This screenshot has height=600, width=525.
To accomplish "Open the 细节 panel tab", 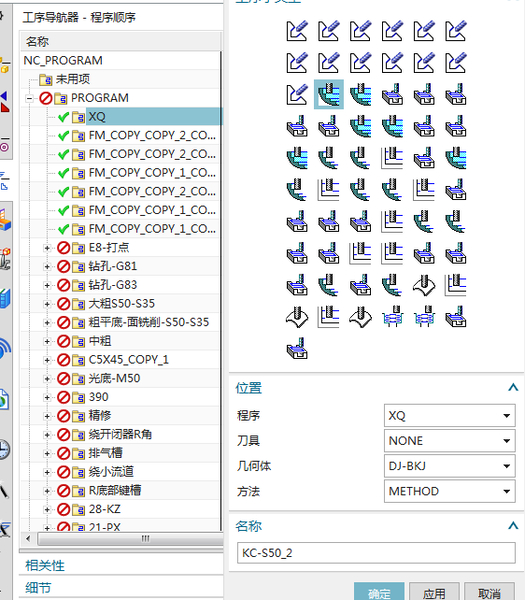I will coord(38,588).
